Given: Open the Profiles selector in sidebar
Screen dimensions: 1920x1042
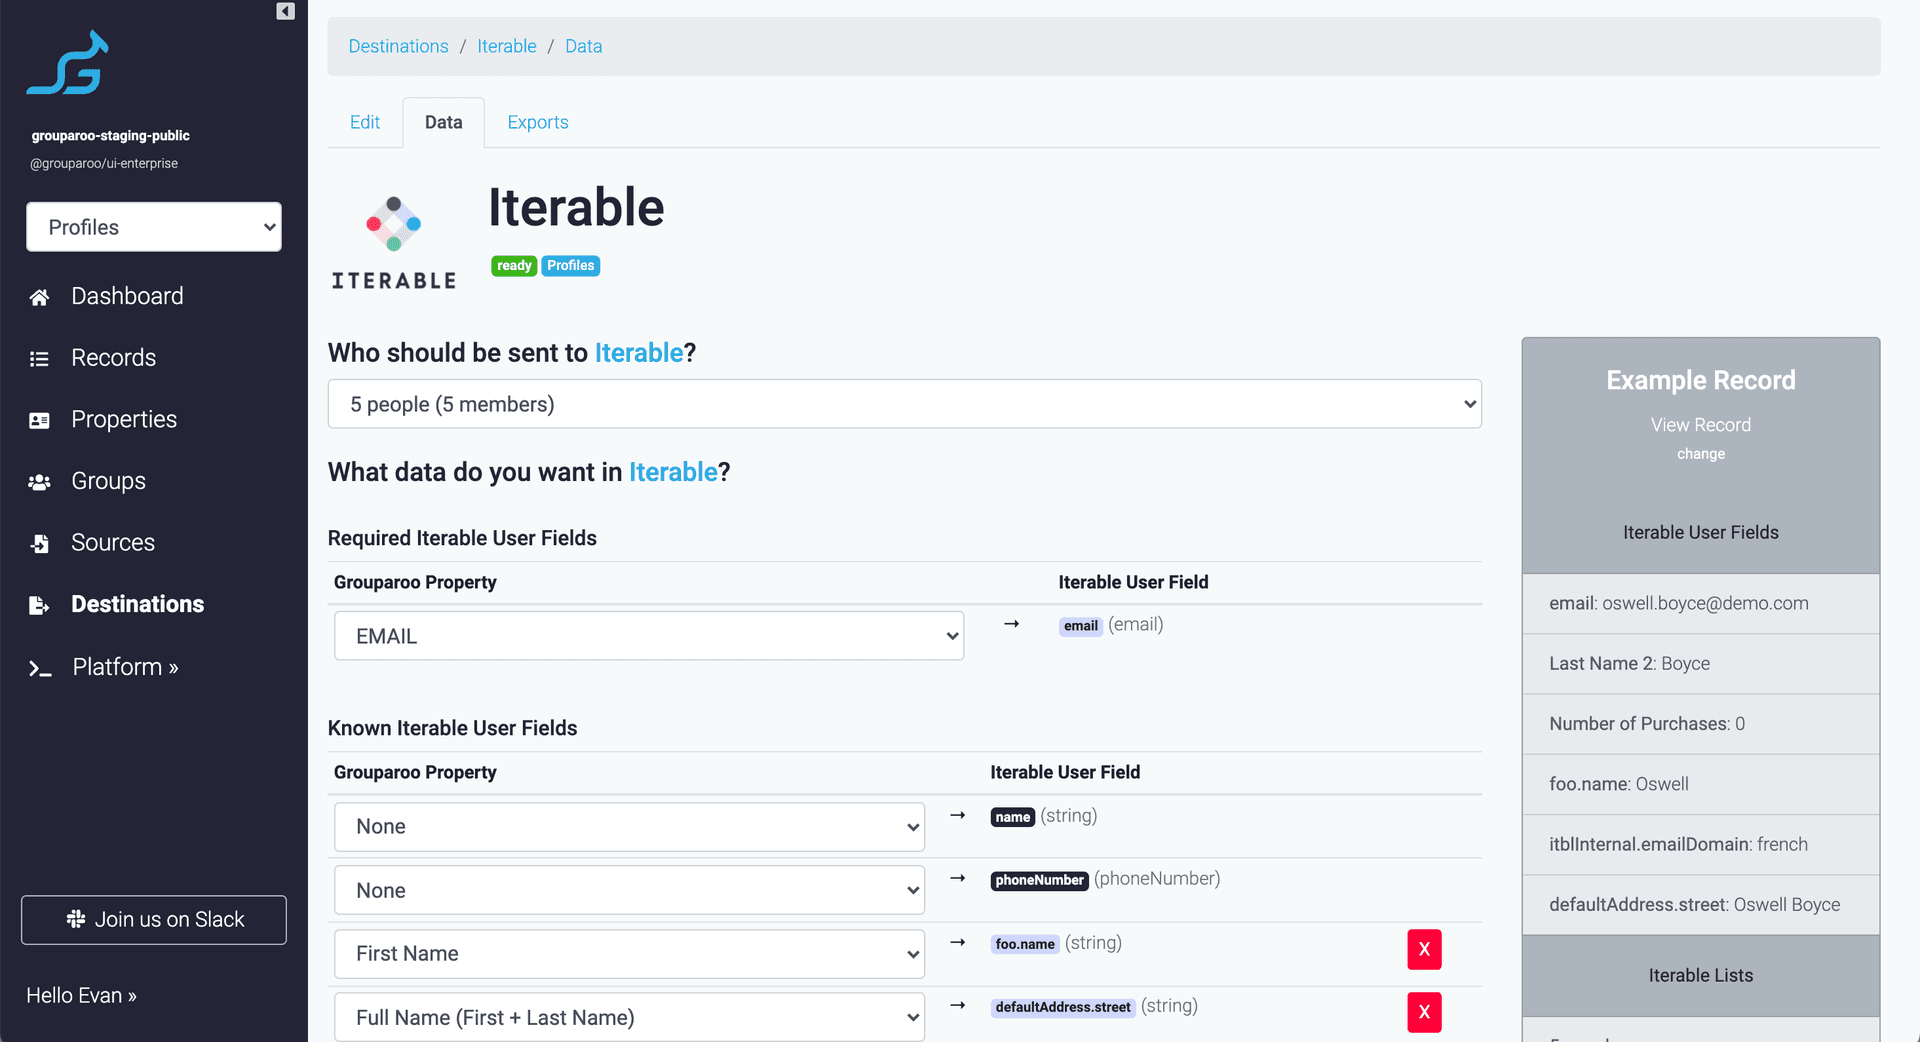Looking at the screenshot, I should 154,227.
